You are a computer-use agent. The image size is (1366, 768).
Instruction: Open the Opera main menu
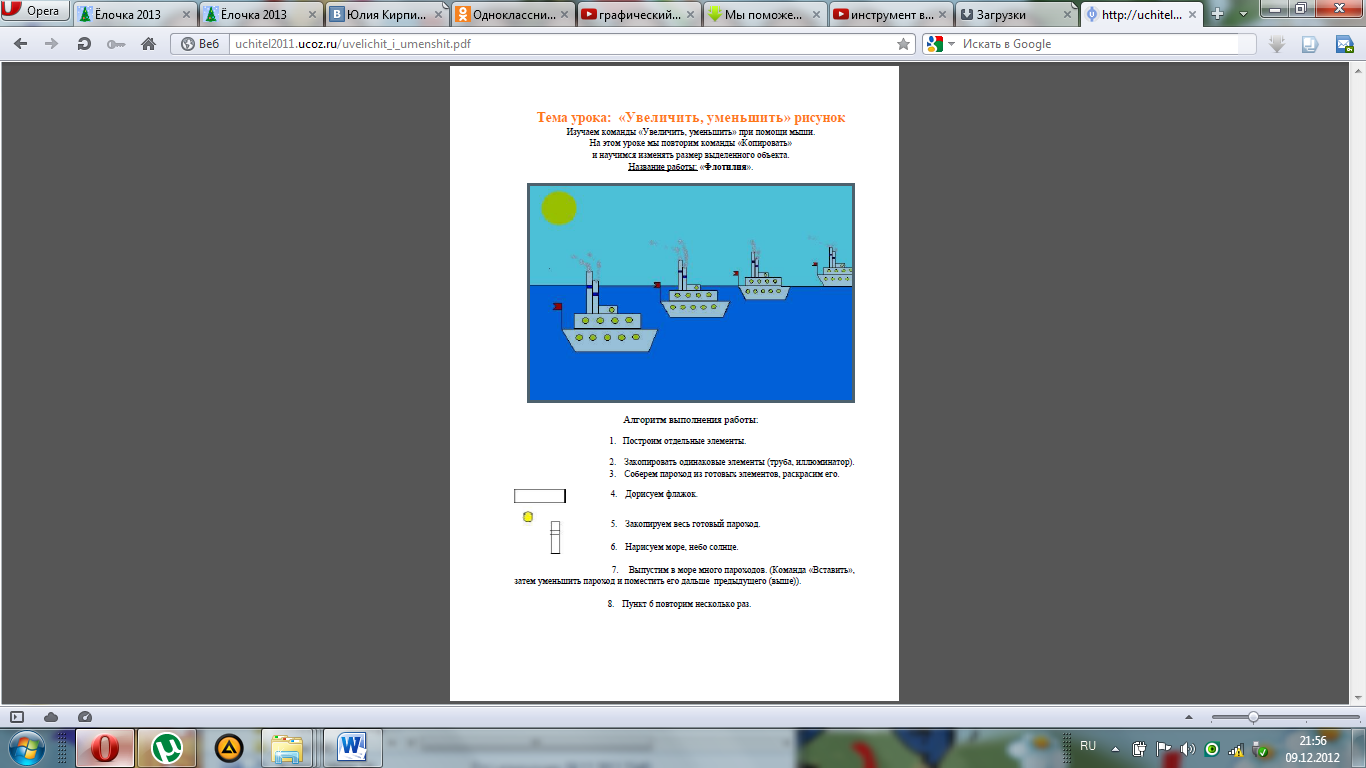[36, 12]
